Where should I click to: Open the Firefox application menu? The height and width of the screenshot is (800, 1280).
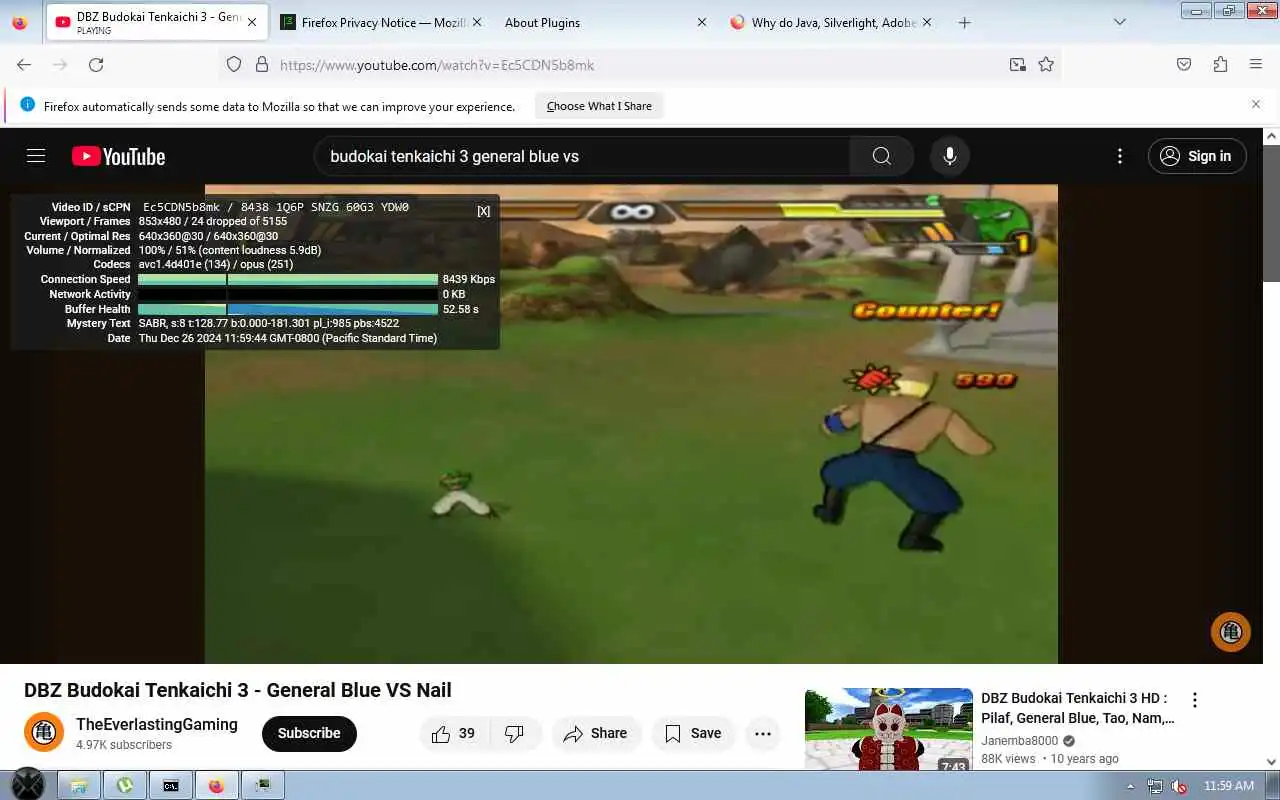click(x=1256, y=64)
